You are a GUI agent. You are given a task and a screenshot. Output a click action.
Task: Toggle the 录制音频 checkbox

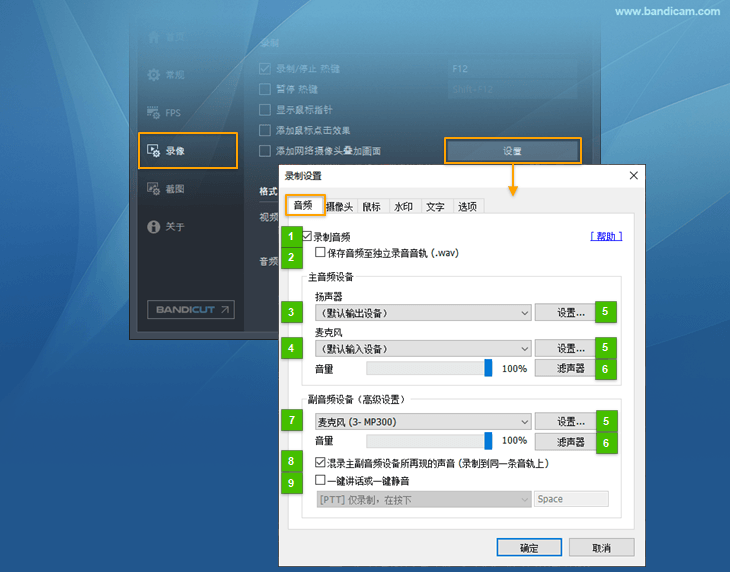307,236
